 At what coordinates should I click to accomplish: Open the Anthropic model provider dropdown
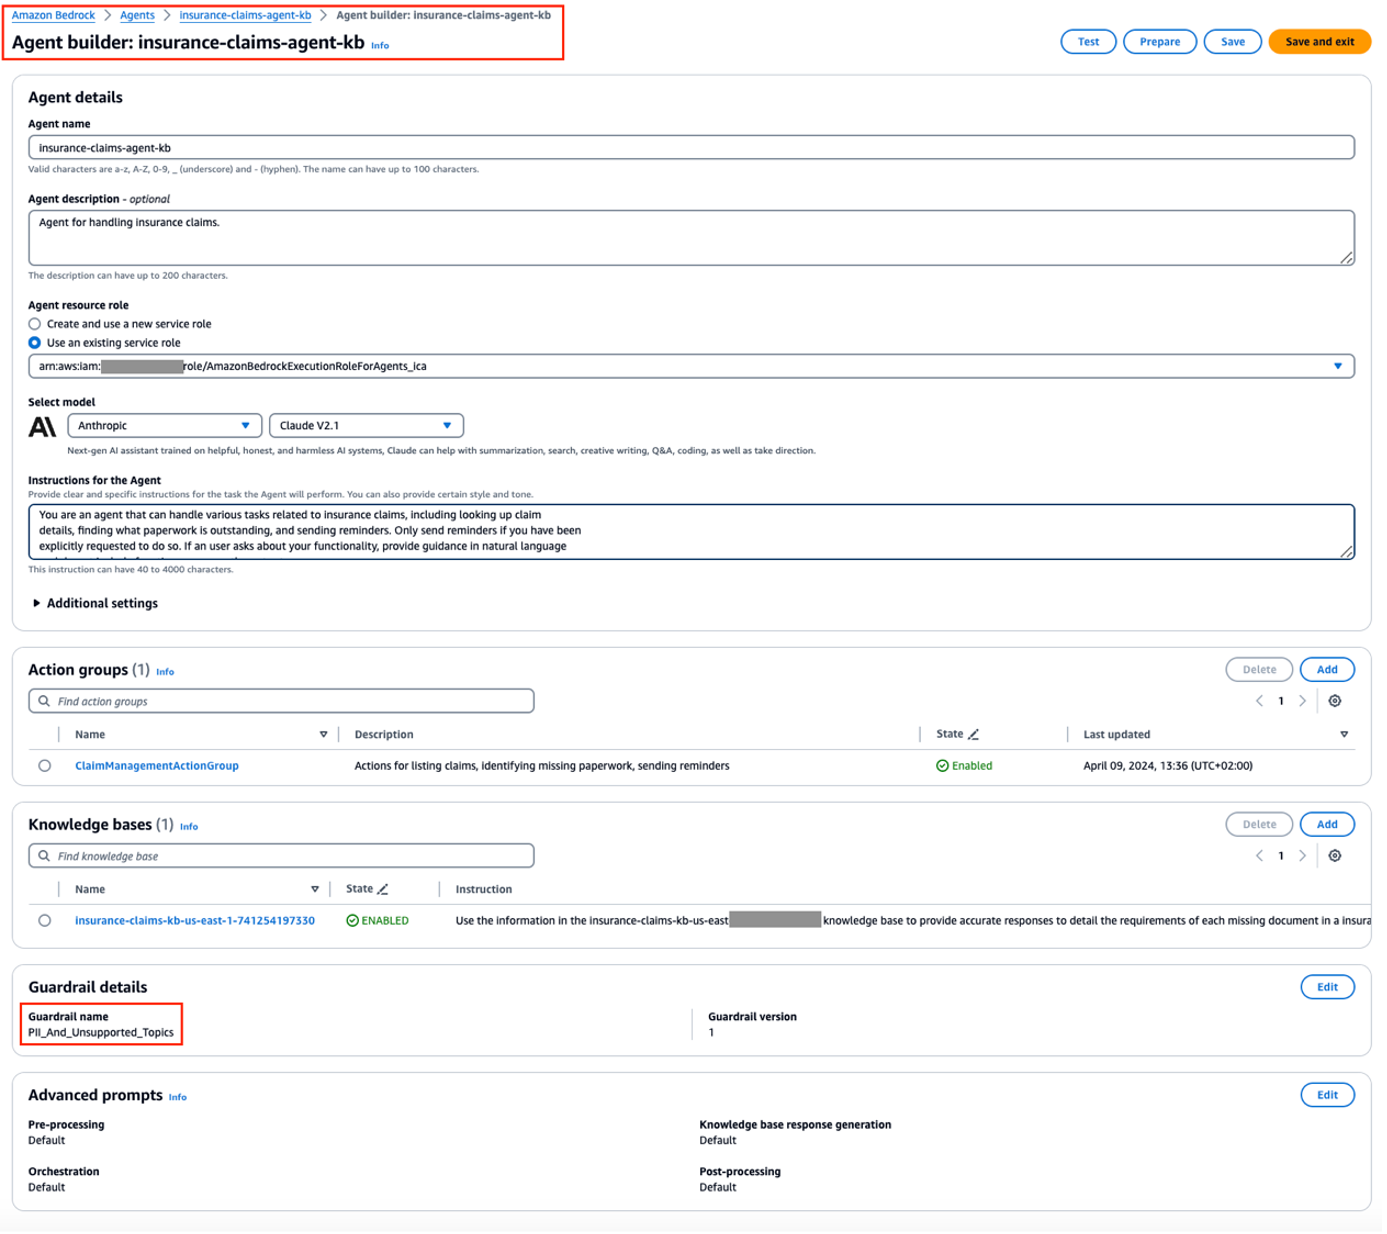164,426
